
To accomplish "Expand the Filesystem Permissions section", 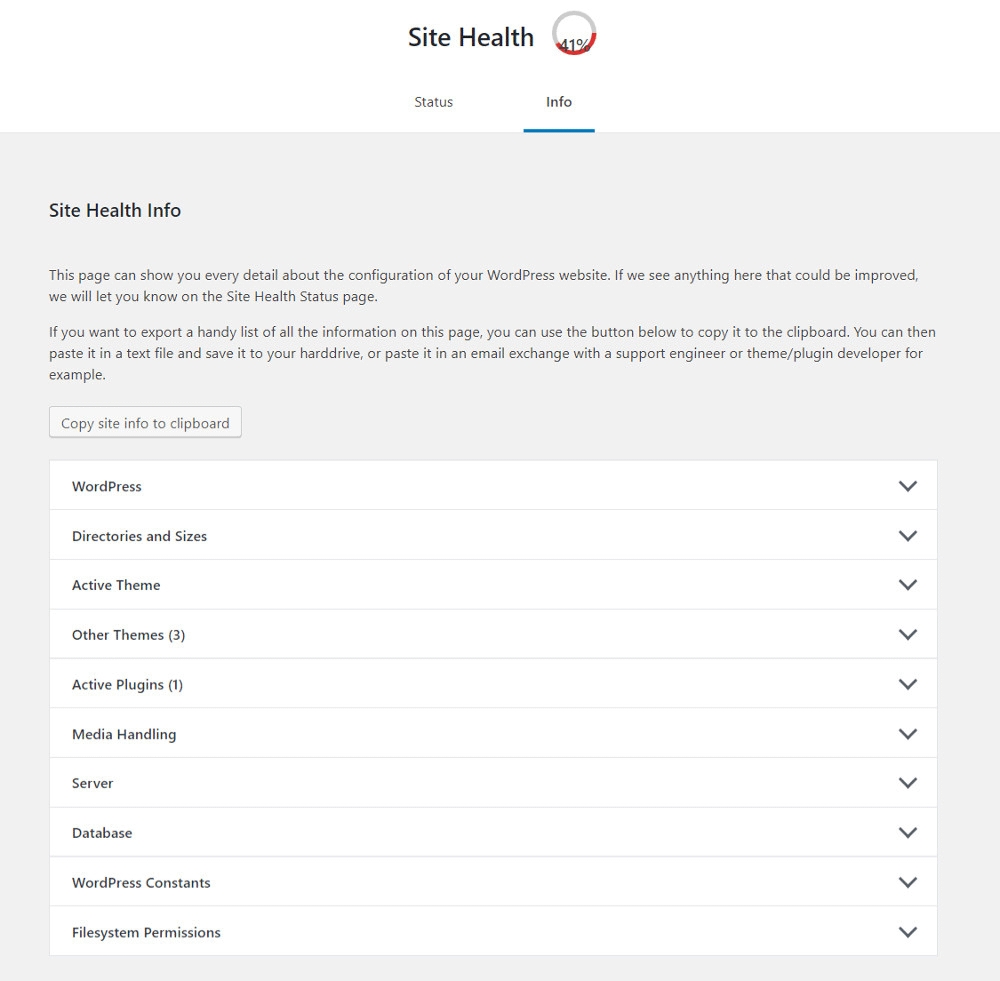I will click(493, 931).
